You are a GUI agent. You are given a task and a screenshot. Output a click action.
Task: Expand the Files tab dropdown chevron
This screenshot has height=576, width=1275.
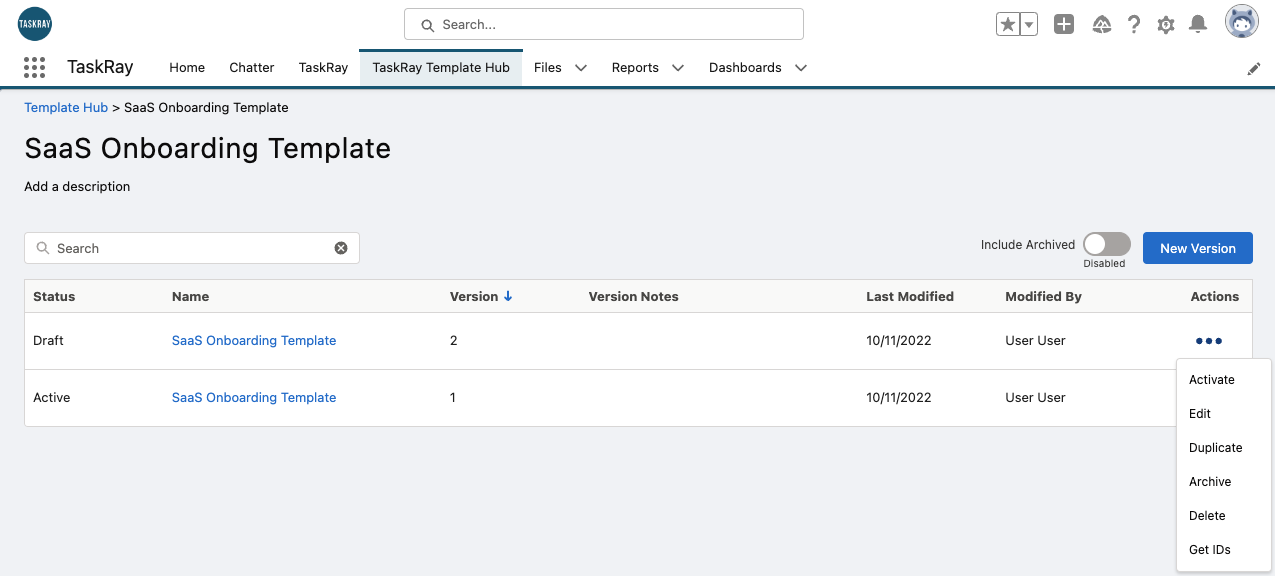(x=580, y=68)
